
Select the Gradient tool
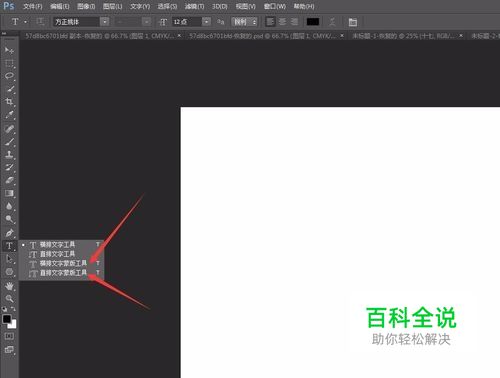(9, 193)
